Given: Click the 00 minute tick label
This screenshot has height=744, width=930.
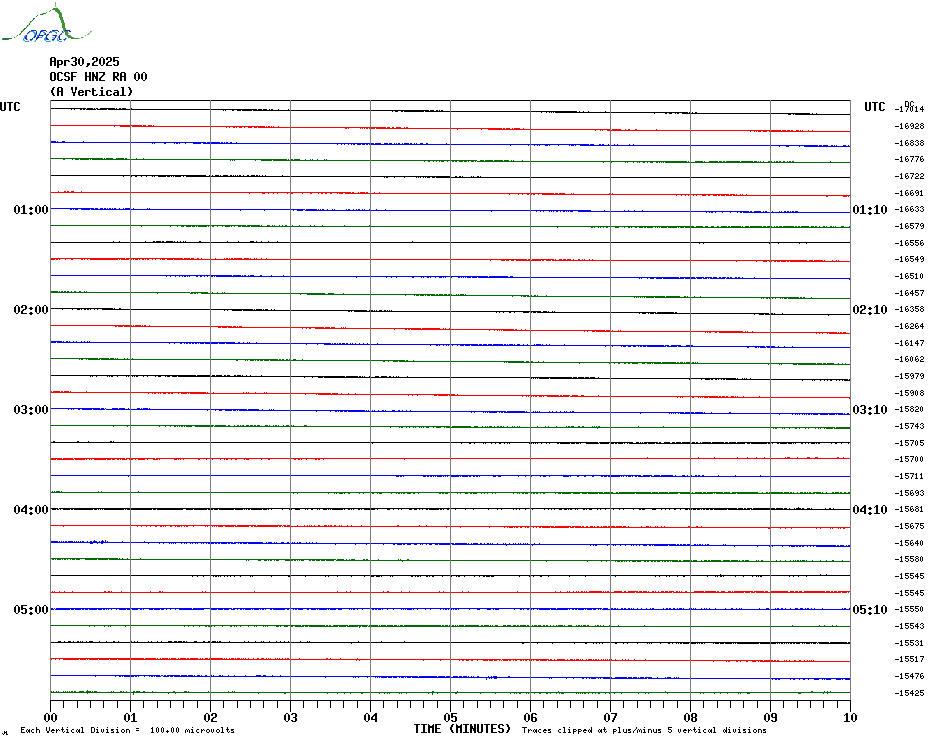Looking at the screenshot, I should 50,718.
